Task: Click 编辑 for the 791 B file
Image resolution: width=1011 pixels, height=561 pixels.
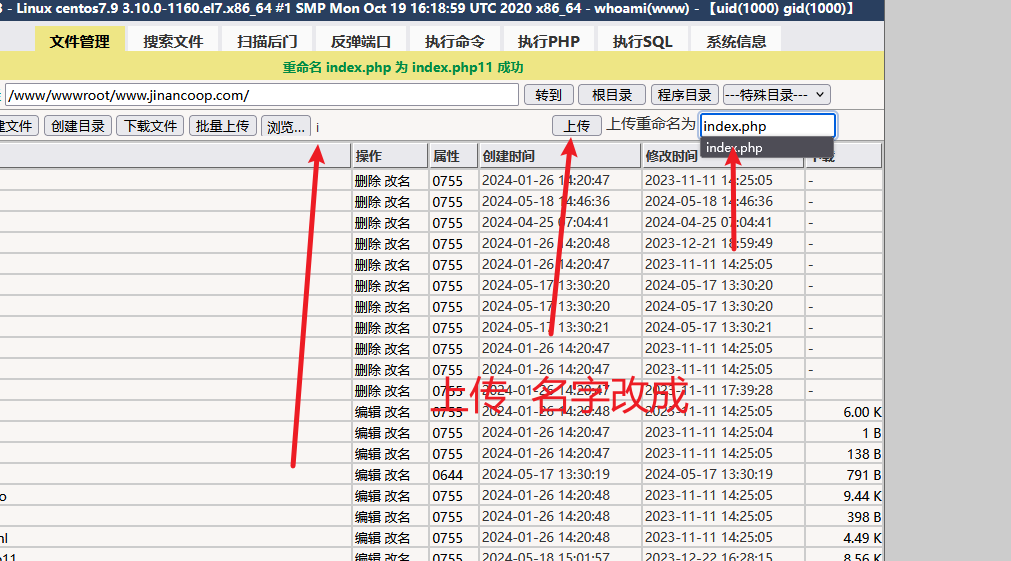Action: [x=367, y=475]
